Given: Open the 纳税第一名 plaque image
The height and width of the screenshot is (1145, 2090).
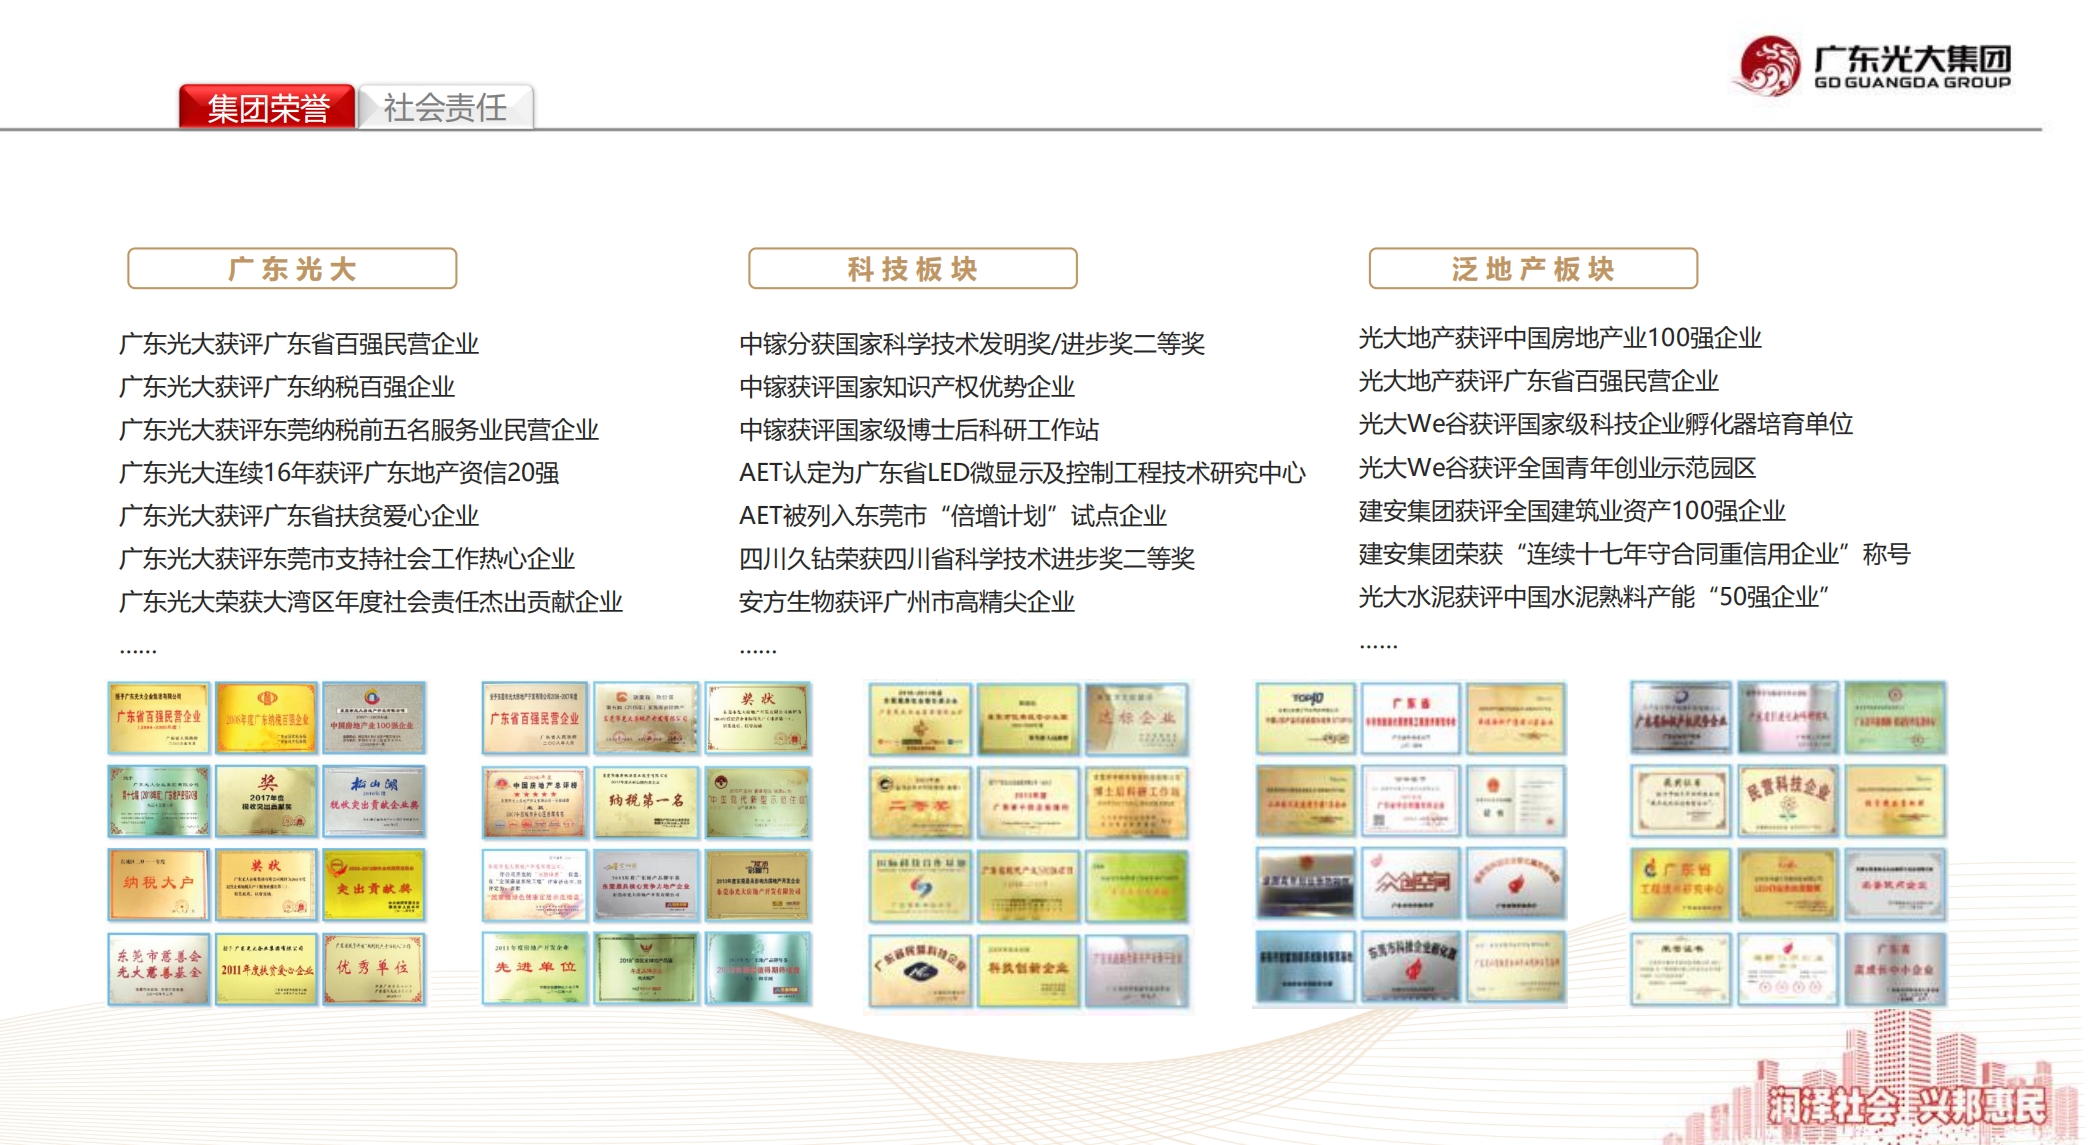Looking at the screenshot, I should click(x=646, y=801).
